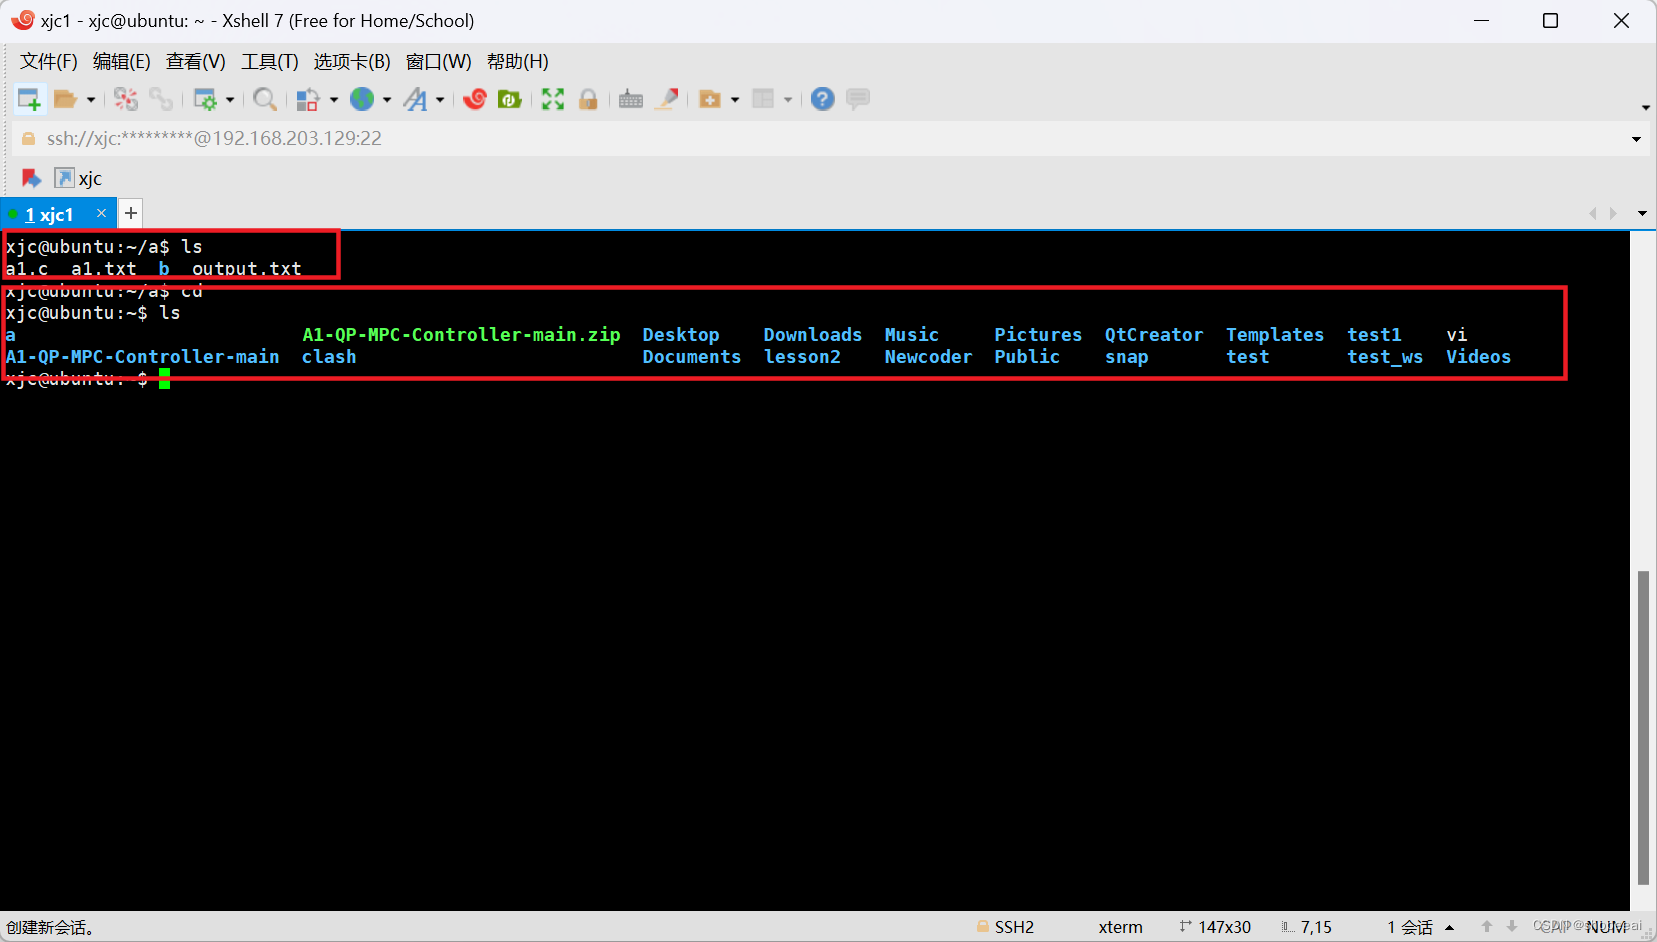Click the Find magnifier icon in toolbar
1657x942 pixels.
click(x=264, y=99)
